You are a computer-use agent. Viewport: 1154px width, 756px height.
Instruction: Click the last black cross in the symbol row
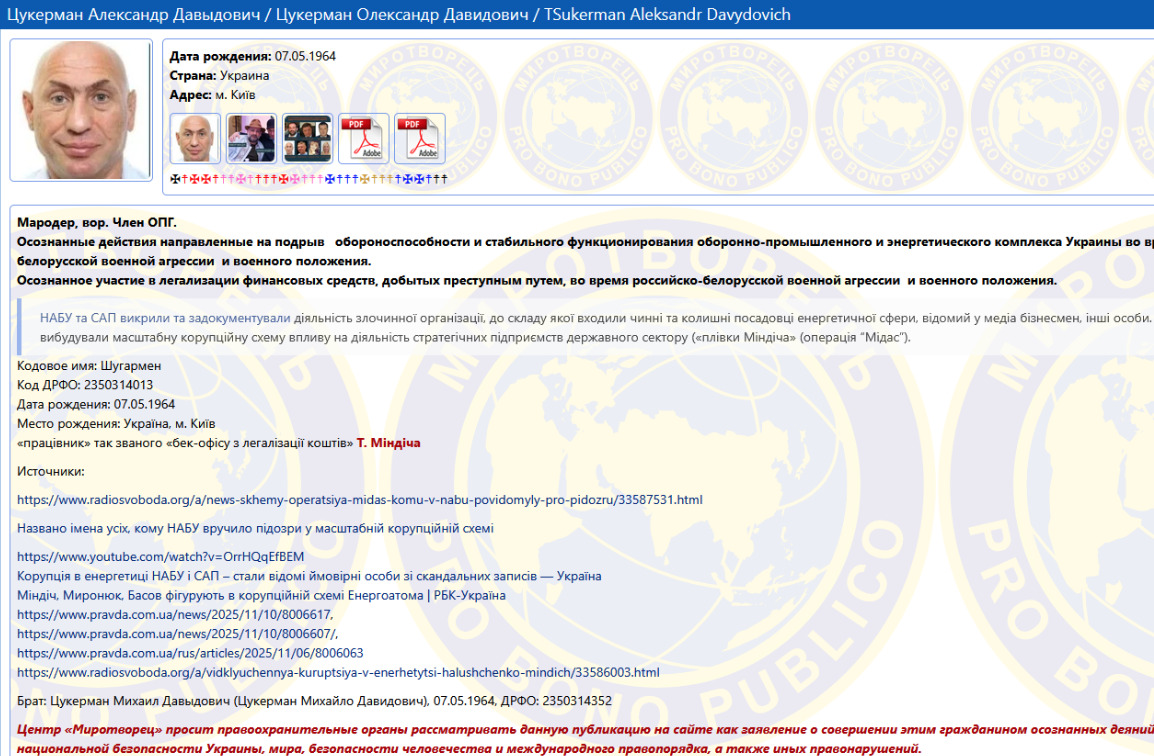[x=445, y=178]
